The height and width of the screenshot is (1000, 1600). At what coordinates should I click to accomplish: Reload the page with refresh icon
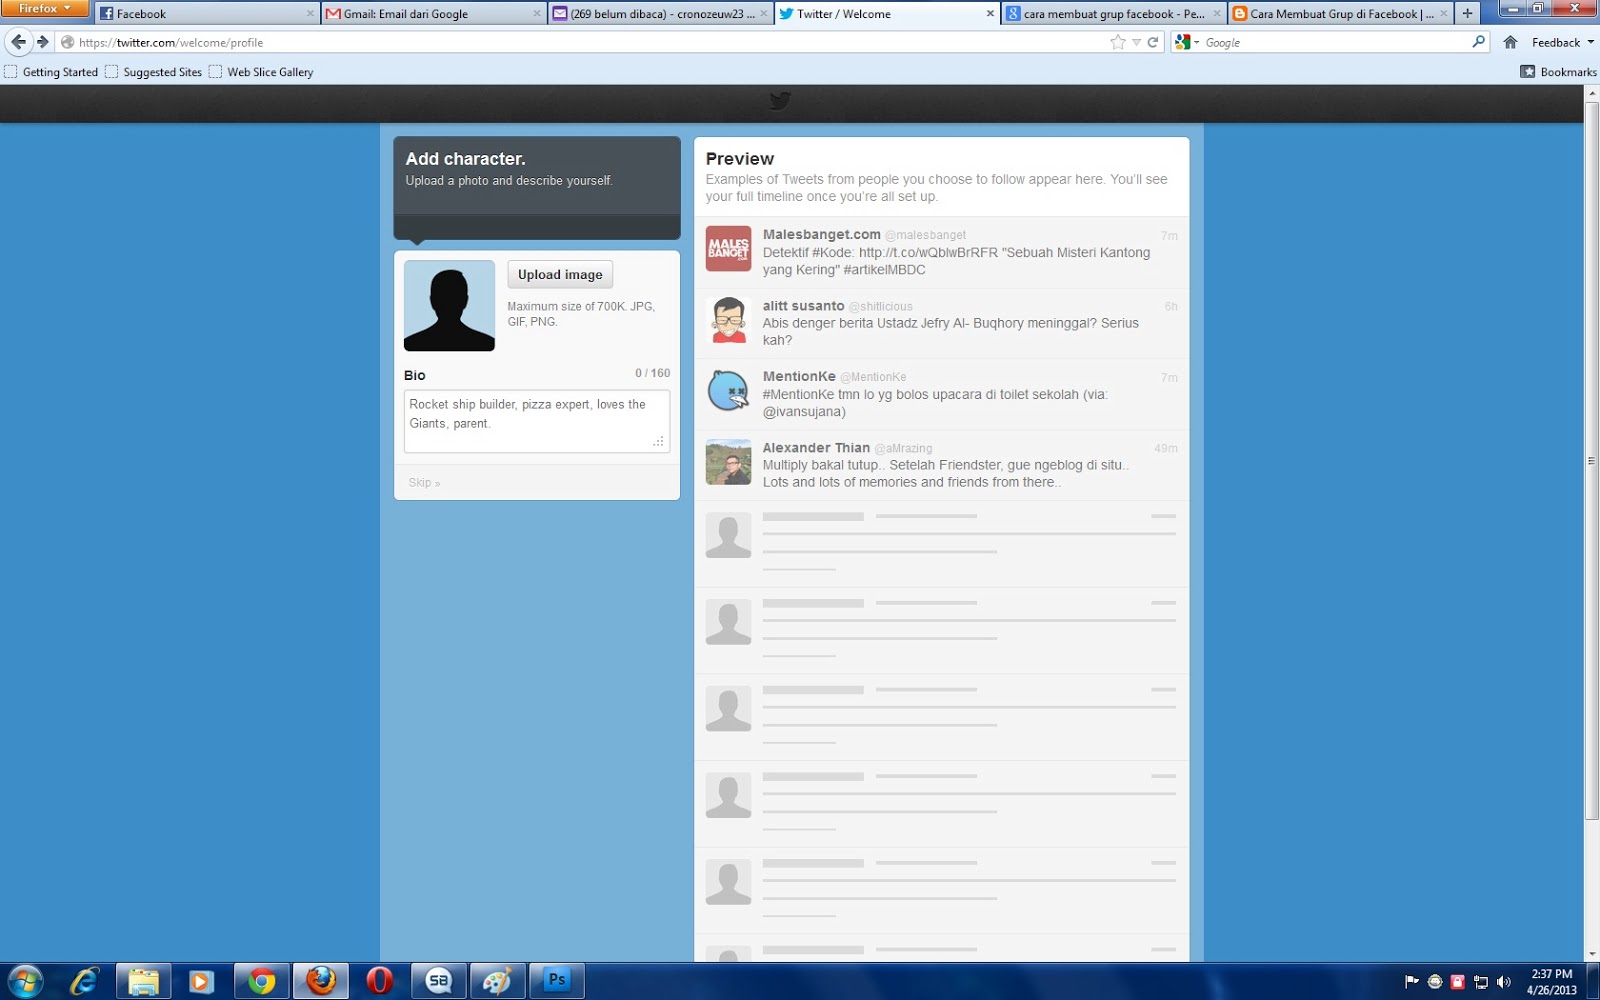[1153, 42]
